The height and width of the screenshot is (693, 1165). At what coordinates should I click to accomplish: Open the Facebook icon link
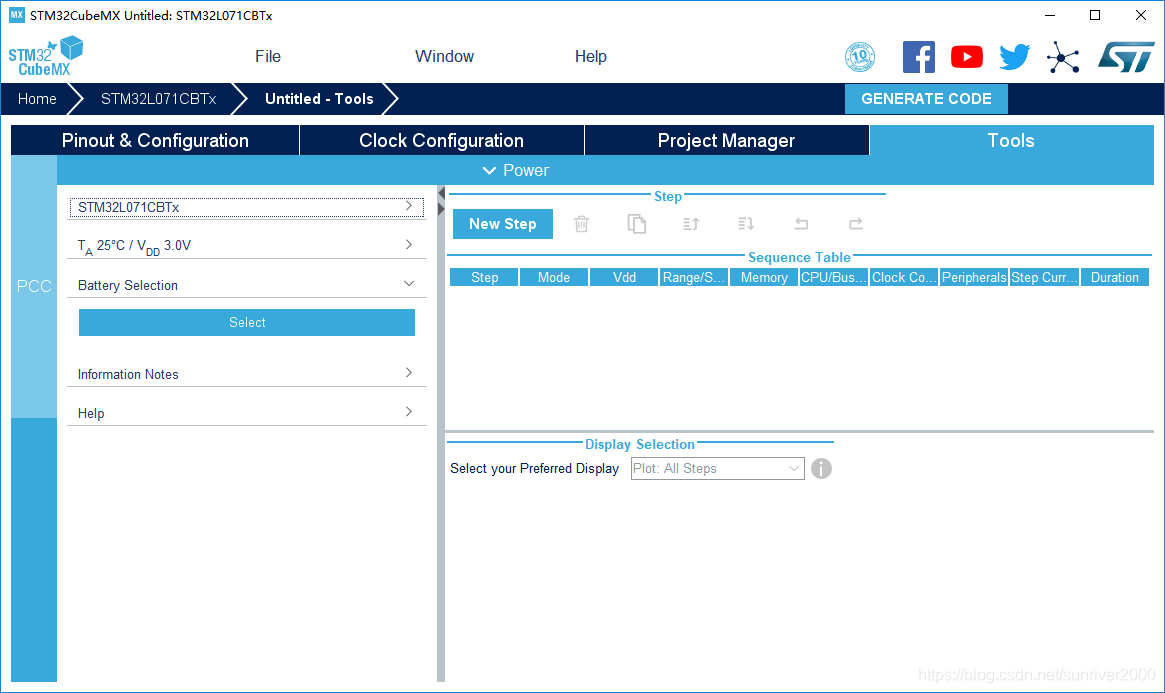(x=918, y=57)
